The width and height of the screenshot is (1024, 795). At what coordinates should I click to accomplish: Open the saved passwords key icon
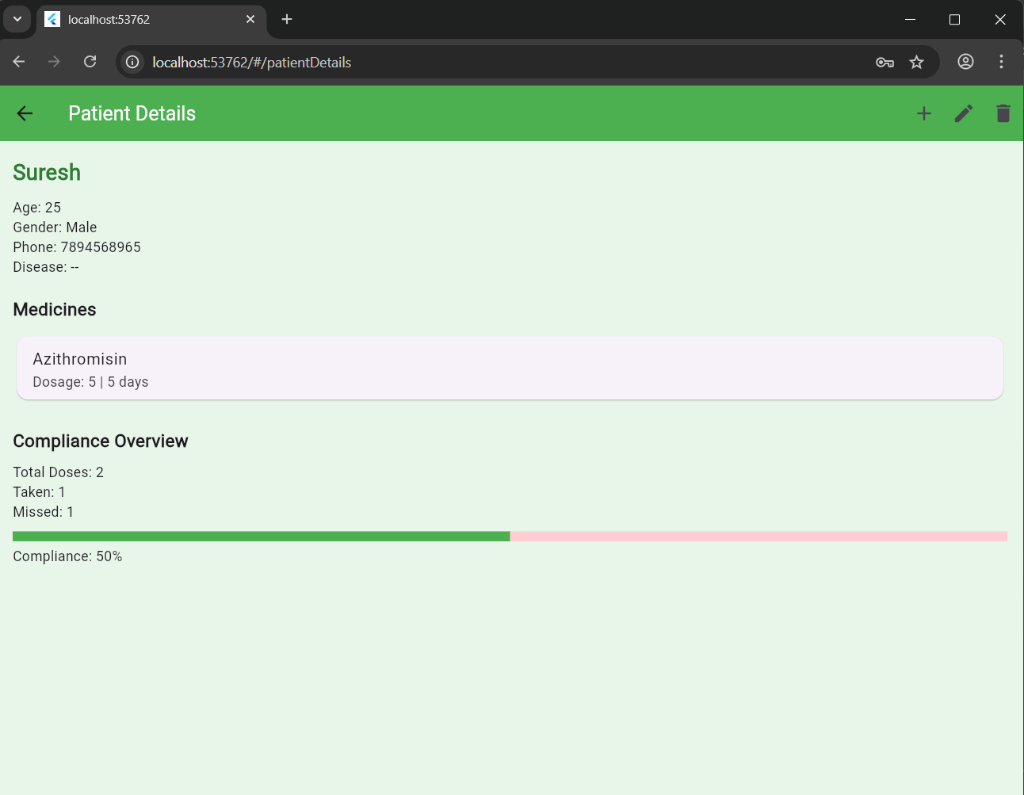pyautogui.click(x=885, y=62)
